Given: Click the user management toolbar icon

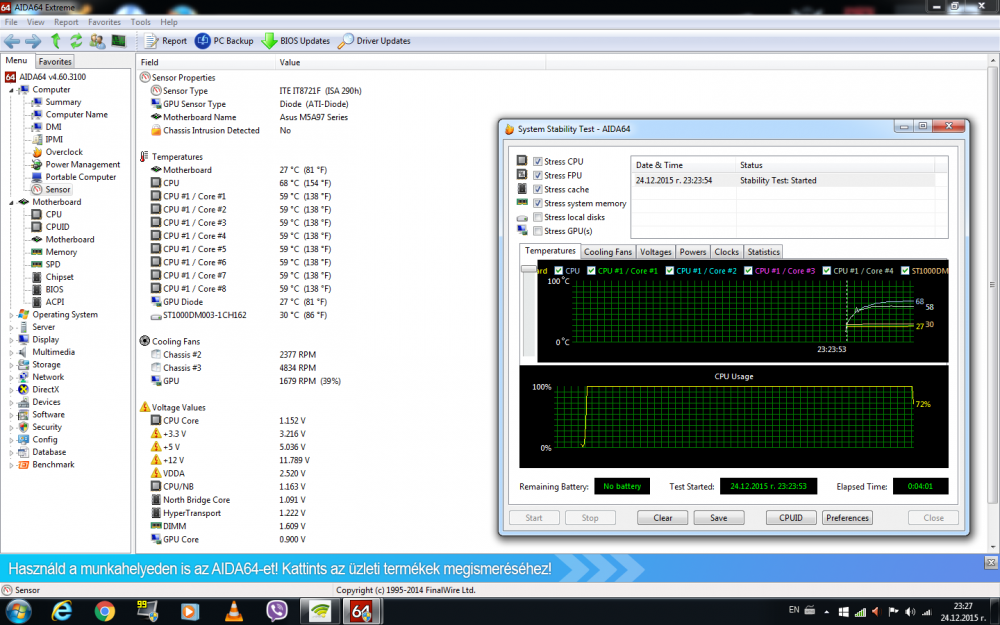Looking at the screenshot, I should pyautogui.click(x=97, y=41).
